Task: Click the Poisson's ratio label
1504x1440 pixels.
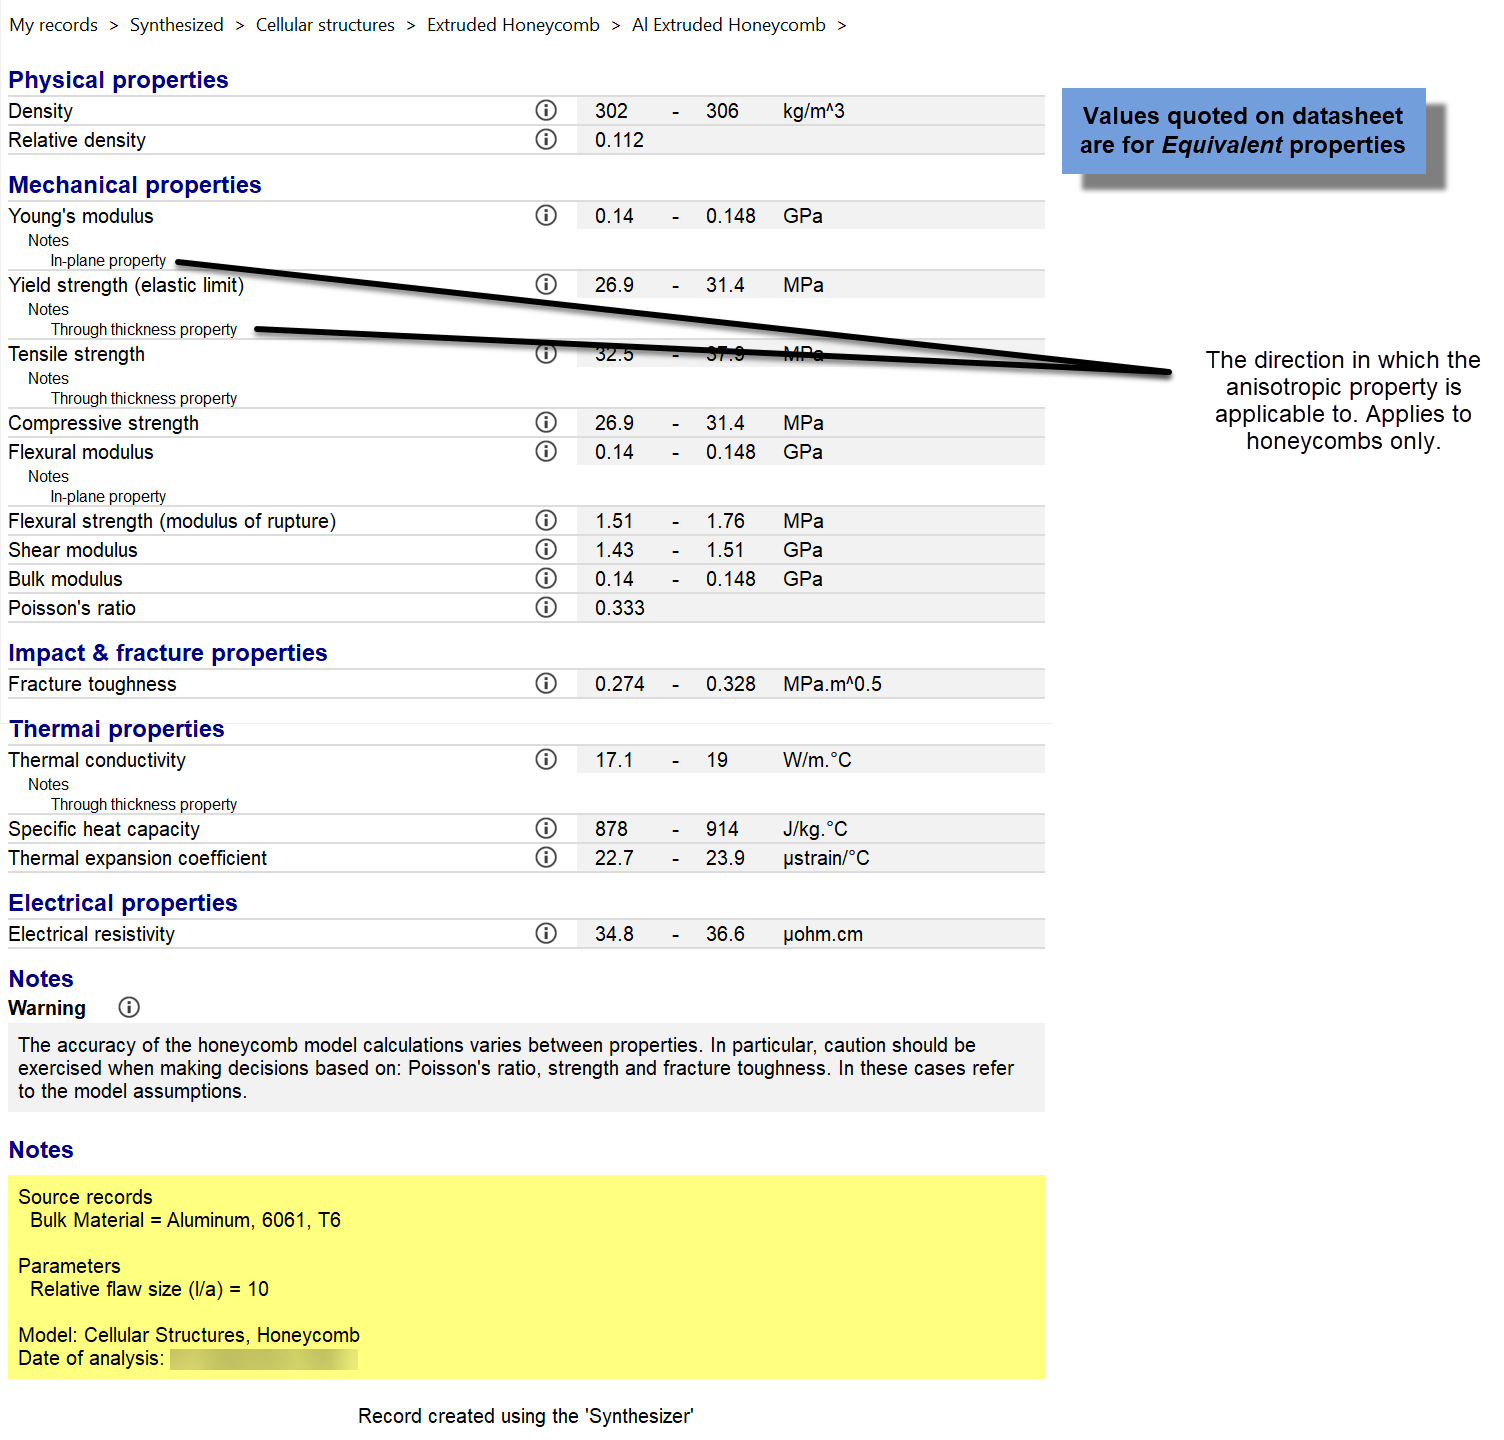Action: (72, 608)
